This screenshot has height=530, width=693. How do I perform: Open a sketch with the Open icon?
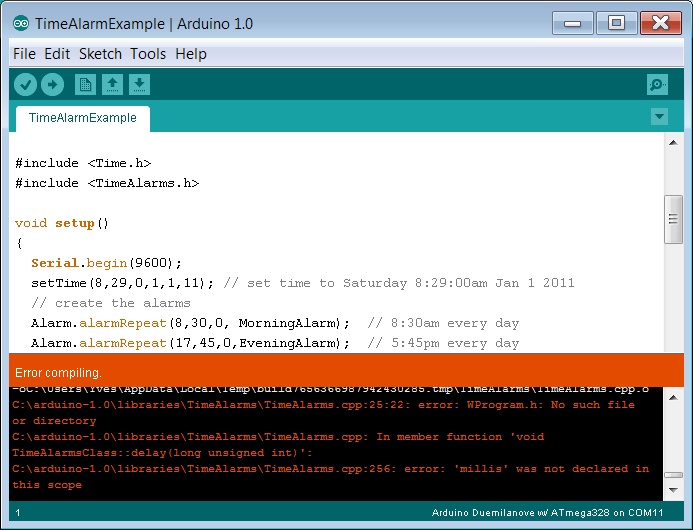coord(112,84)
